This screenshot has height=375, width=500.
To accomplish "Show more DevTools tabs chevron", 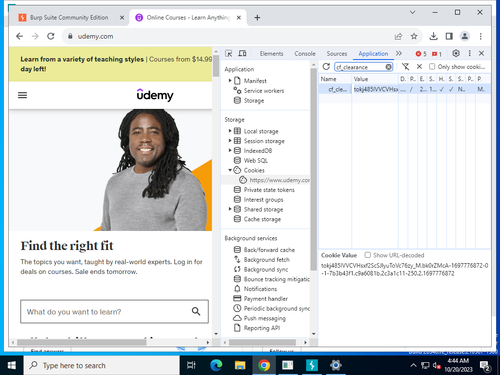I will point(399,53).
